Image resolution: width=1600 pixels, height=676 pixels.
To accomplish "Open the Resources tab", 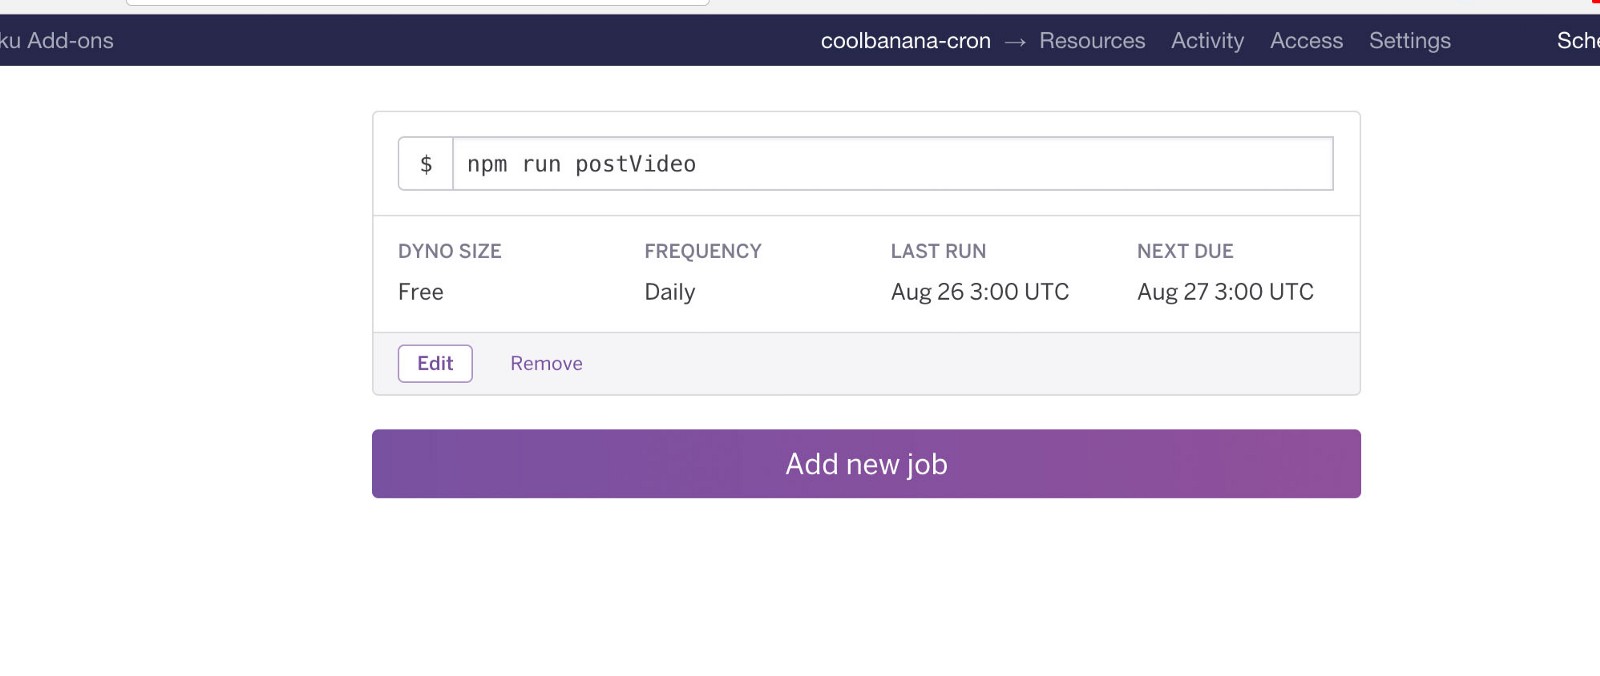I will click(x=1092, y=41).
